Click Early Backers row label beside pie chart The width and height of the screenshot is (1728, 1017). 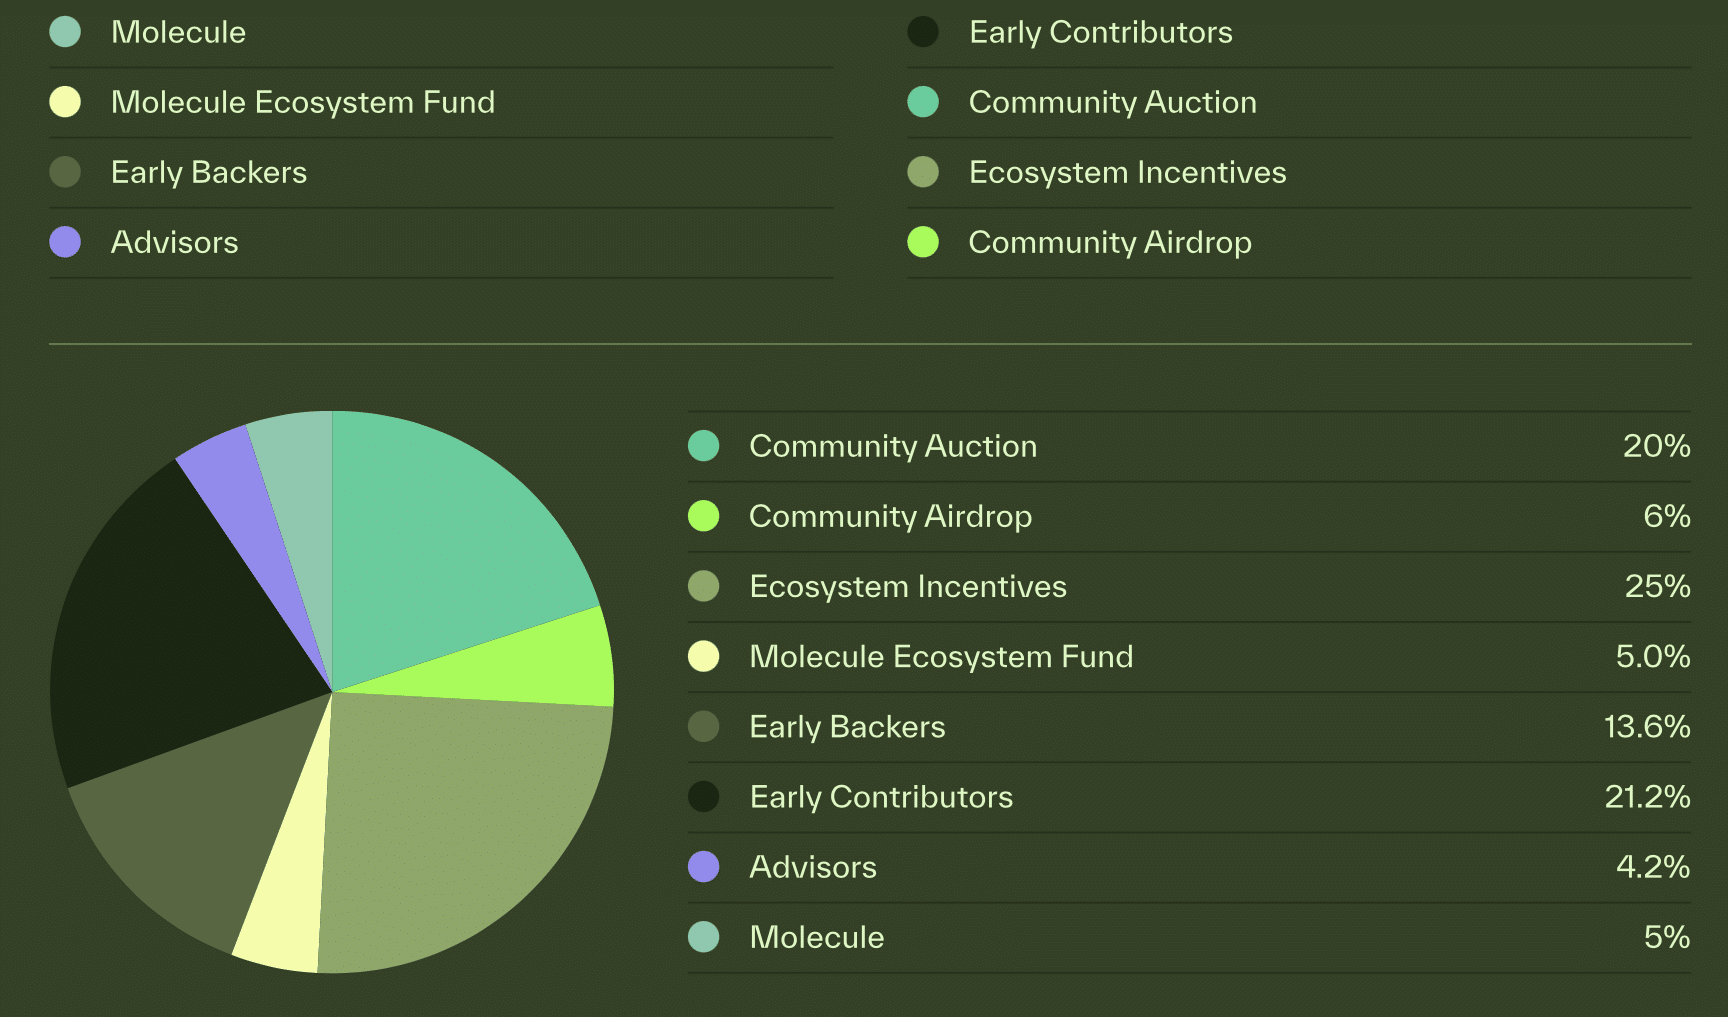[847, 727]
